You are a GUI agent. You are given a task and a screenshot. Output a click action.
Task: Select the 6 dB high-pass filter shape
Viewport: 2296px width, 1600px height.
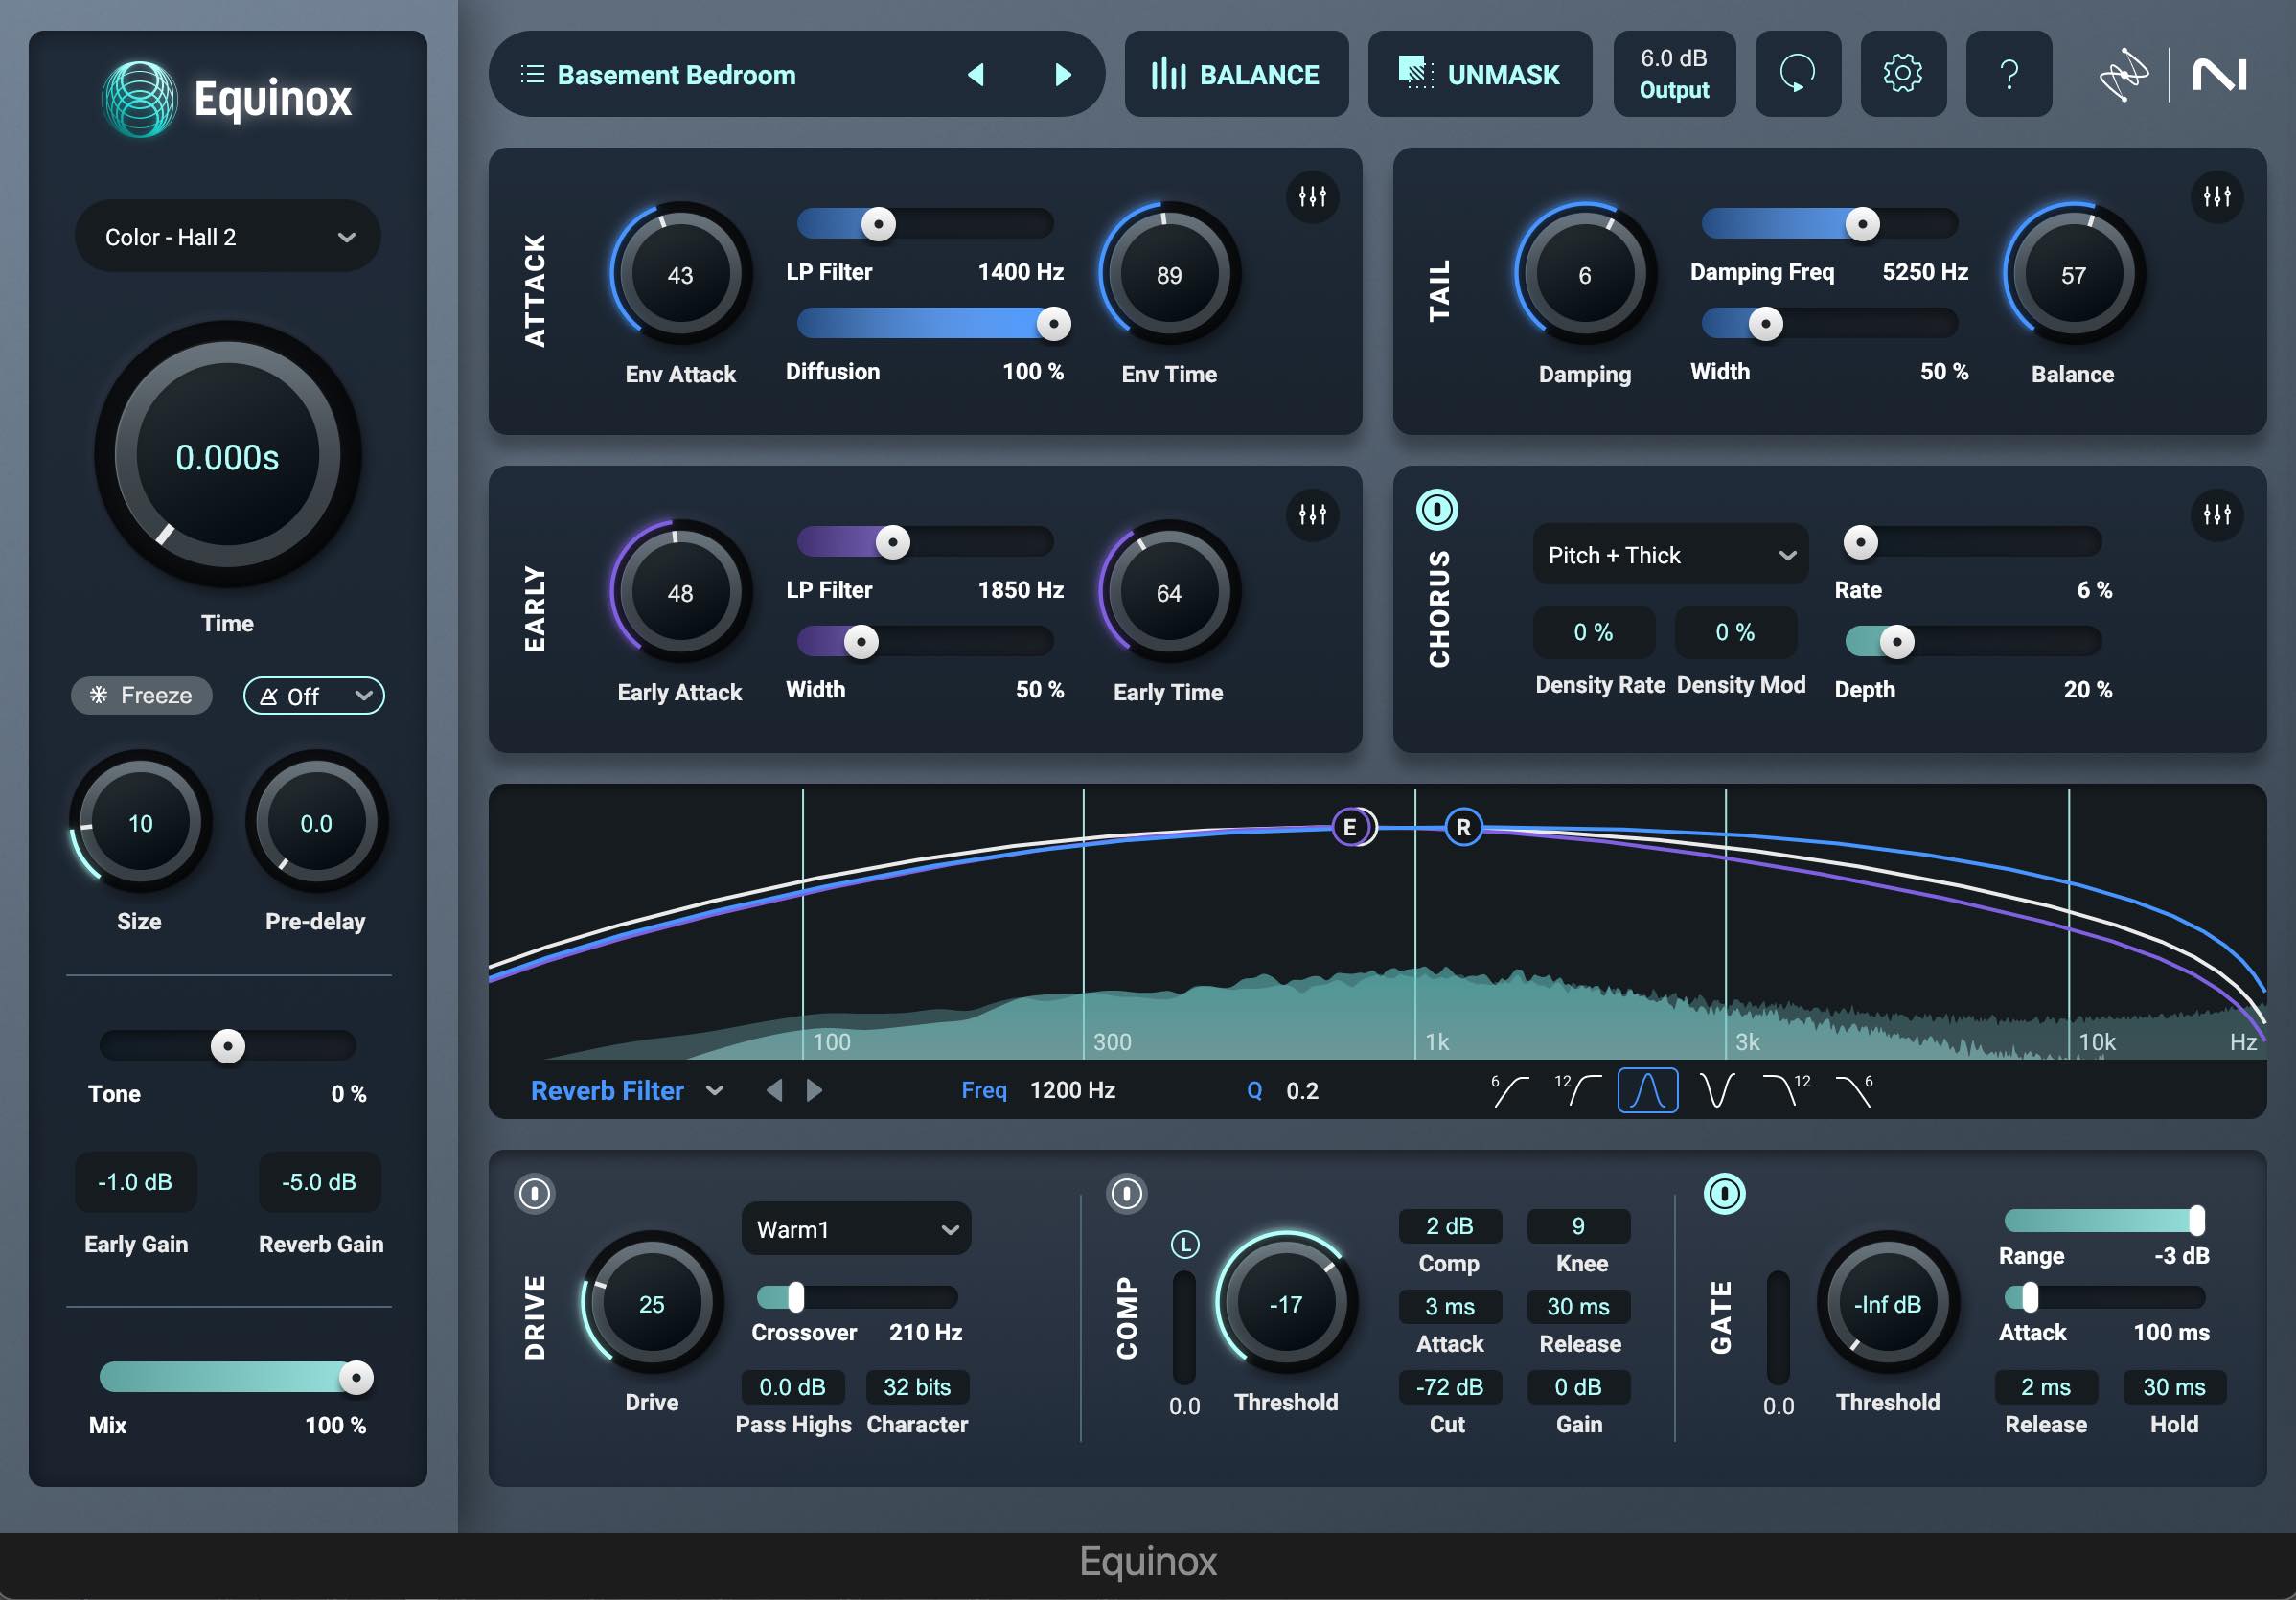point(1509,1090)
